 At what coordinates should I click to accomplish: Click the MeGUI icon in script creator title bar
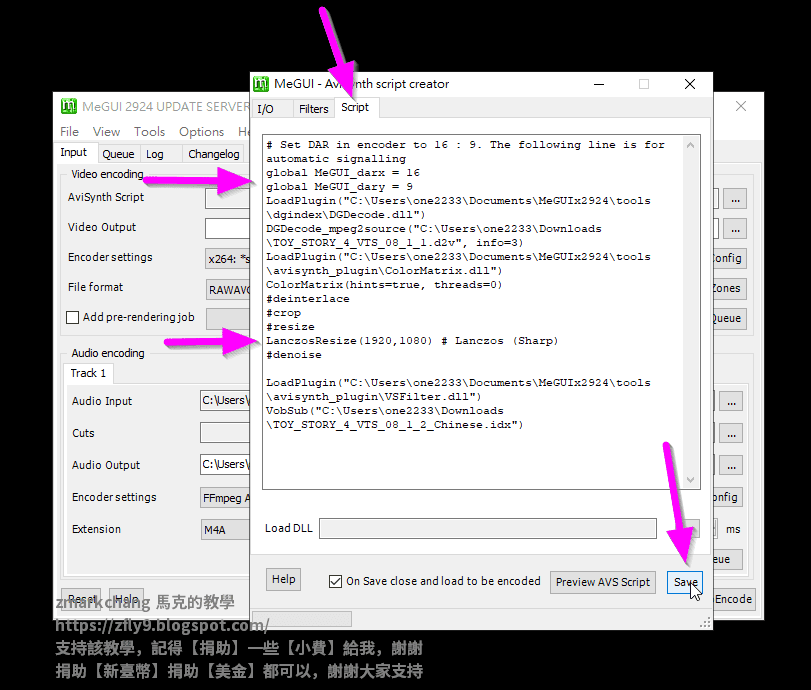pos(261,84)
